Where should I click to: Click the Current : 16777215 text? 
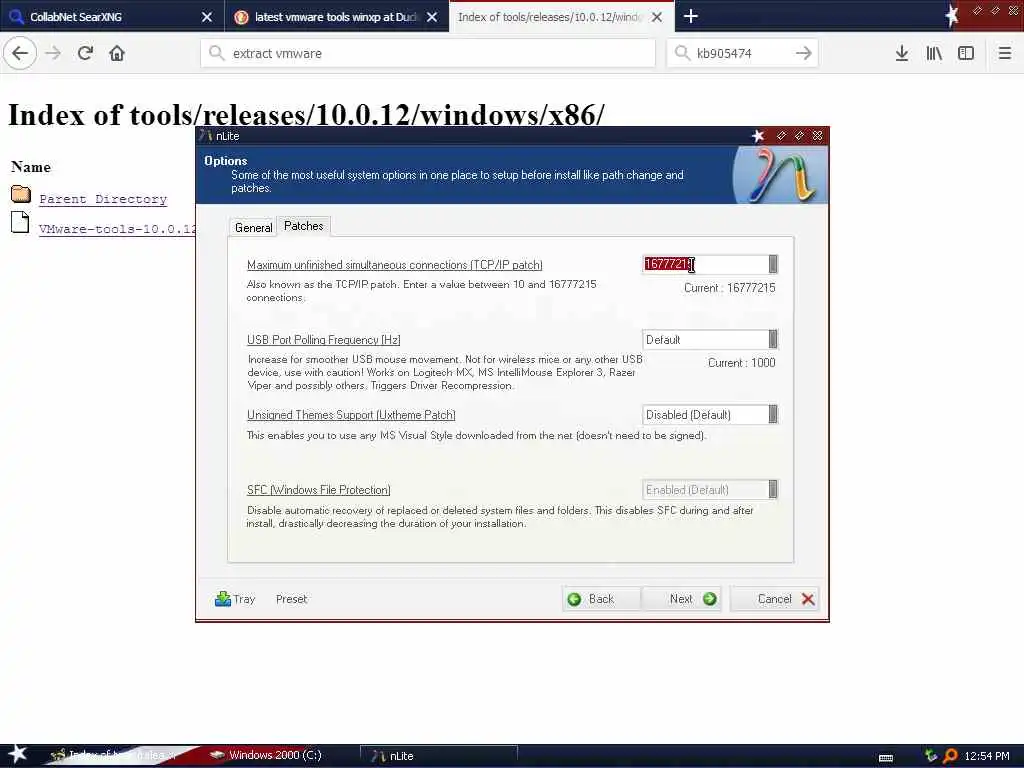(729, 287)
